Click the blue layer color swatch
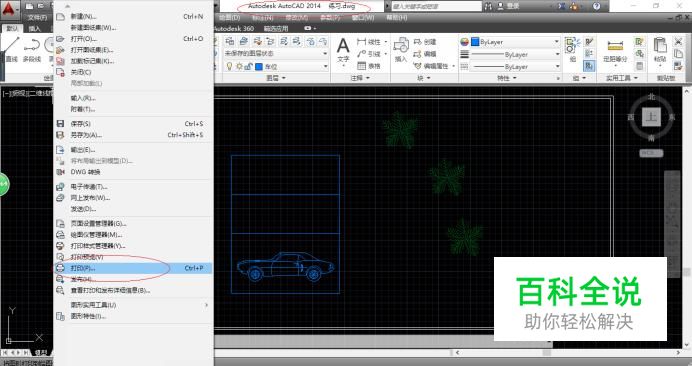The height and width of the screenshot is (366, 692). tap(259, 67)
